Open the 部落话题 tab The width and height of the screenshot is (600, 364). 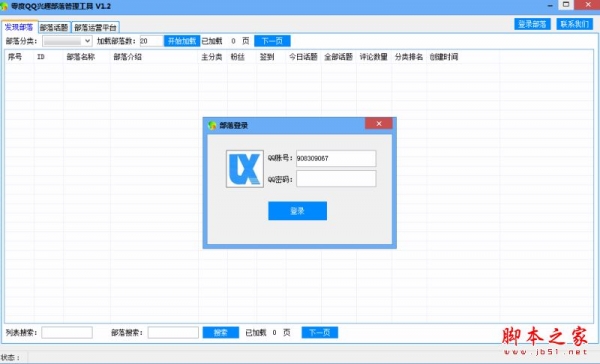tap(54, 28)
